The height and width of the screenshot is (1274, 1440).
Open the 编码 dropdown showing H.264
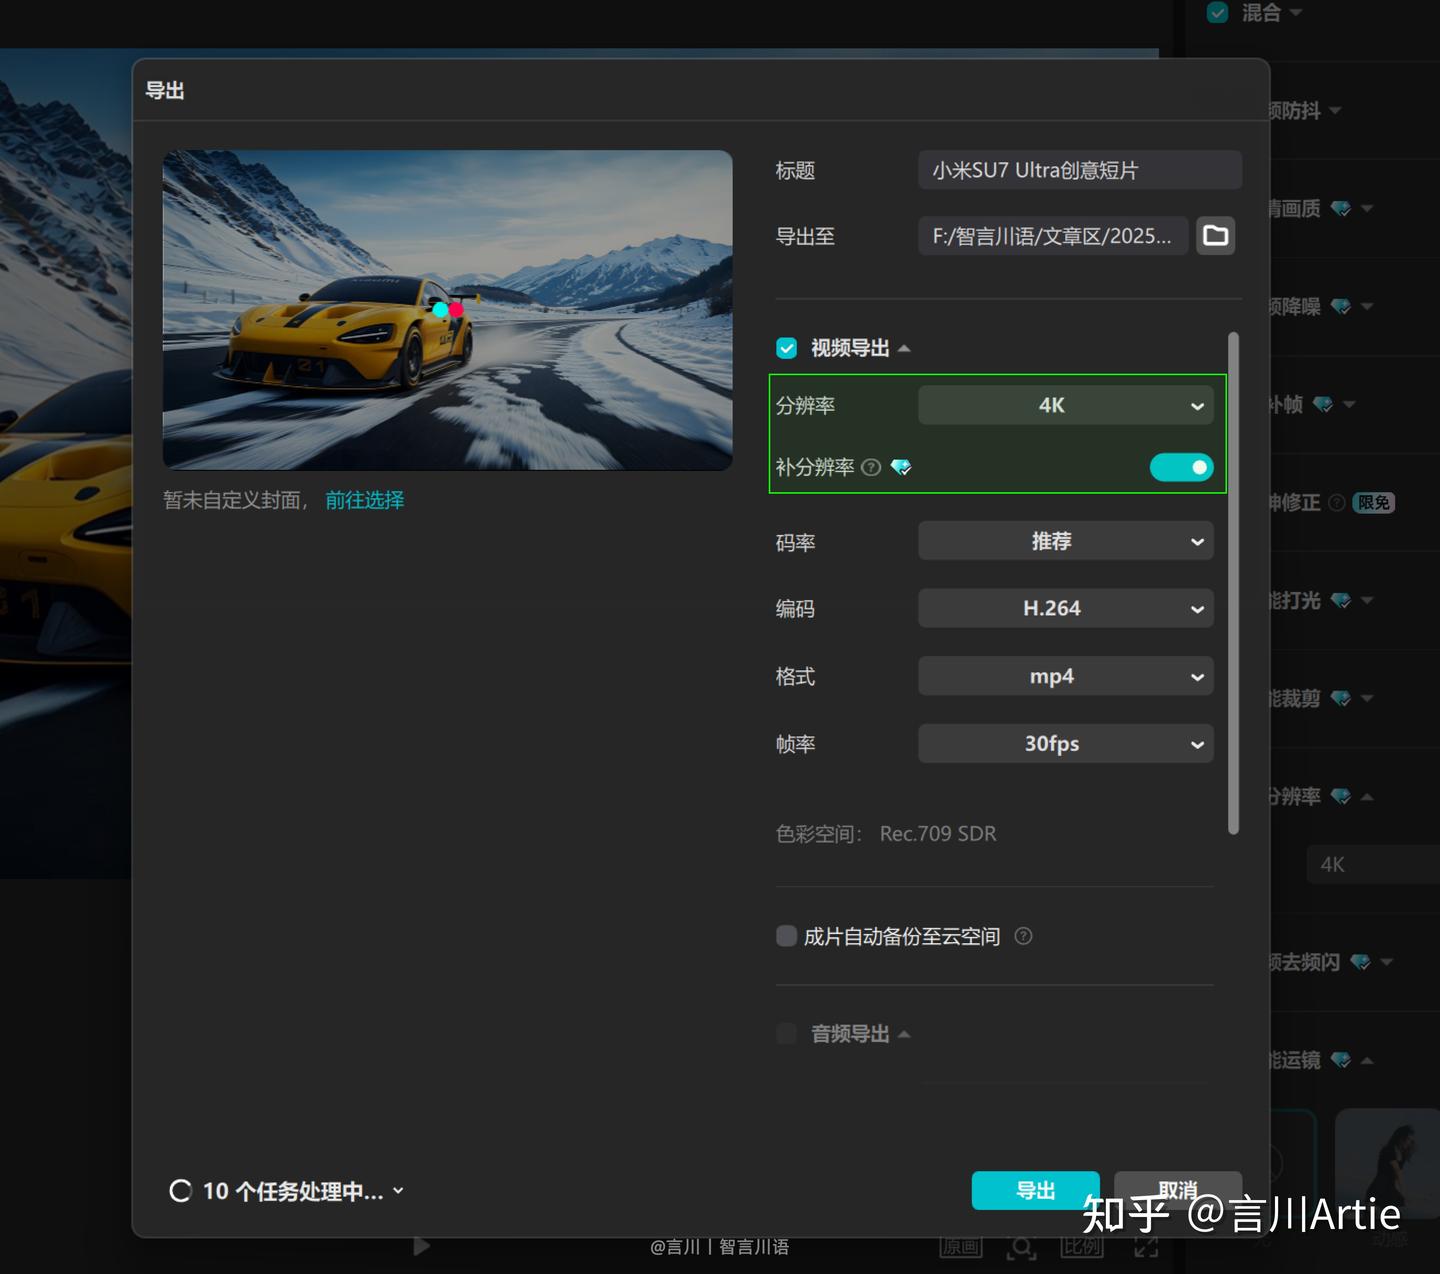tap(1066, 608)
